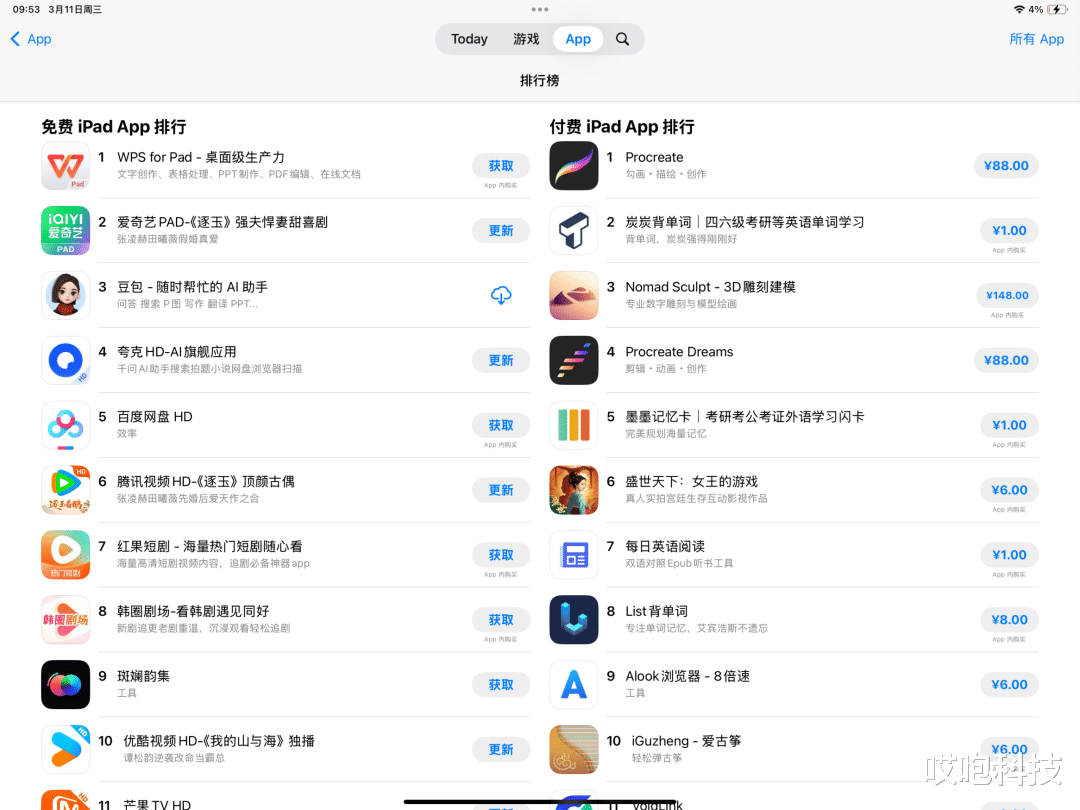This screenshot has width=1080, height=810.
Task: Open the iGuzheng 爱古筝 app icon
Action: [574, 749]
